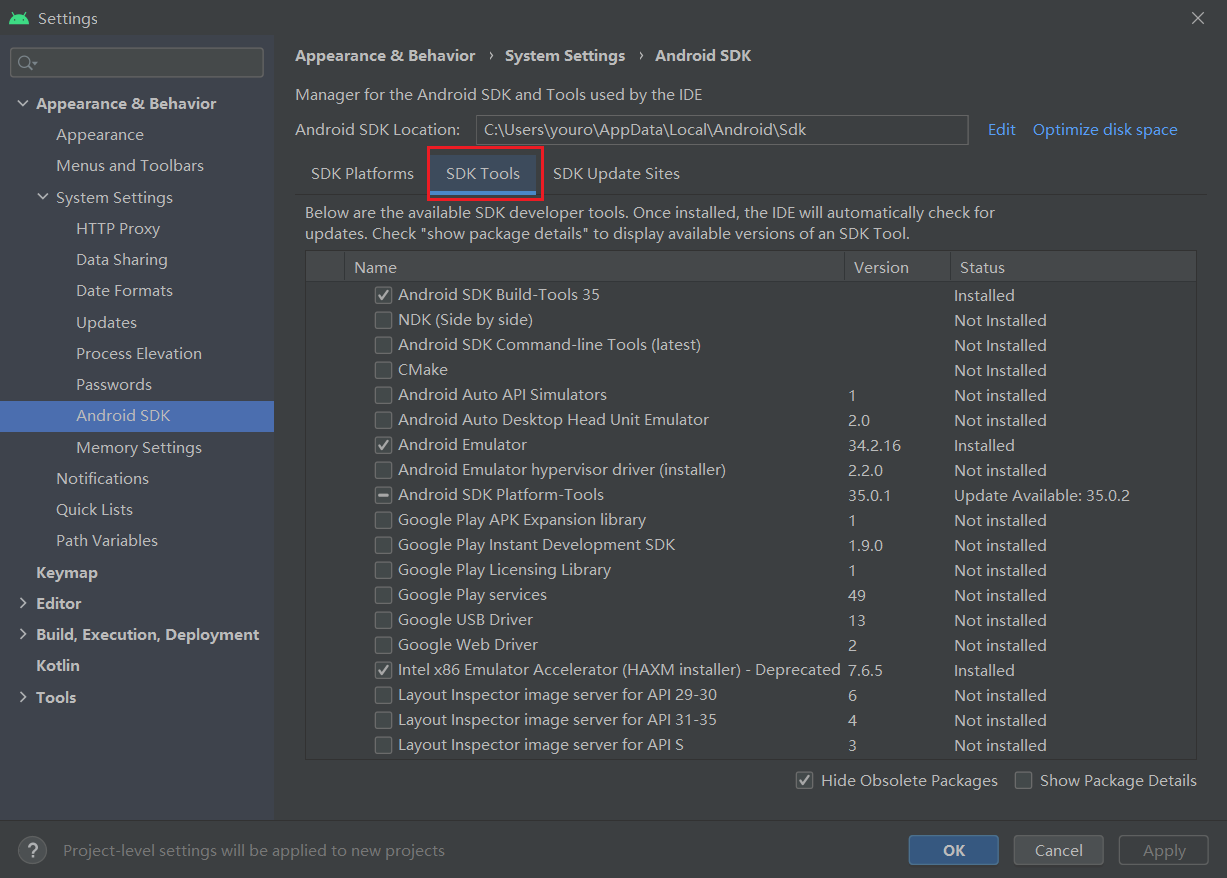Expand the Tools settings section
1227x878 pixels.
pos(23,697)
